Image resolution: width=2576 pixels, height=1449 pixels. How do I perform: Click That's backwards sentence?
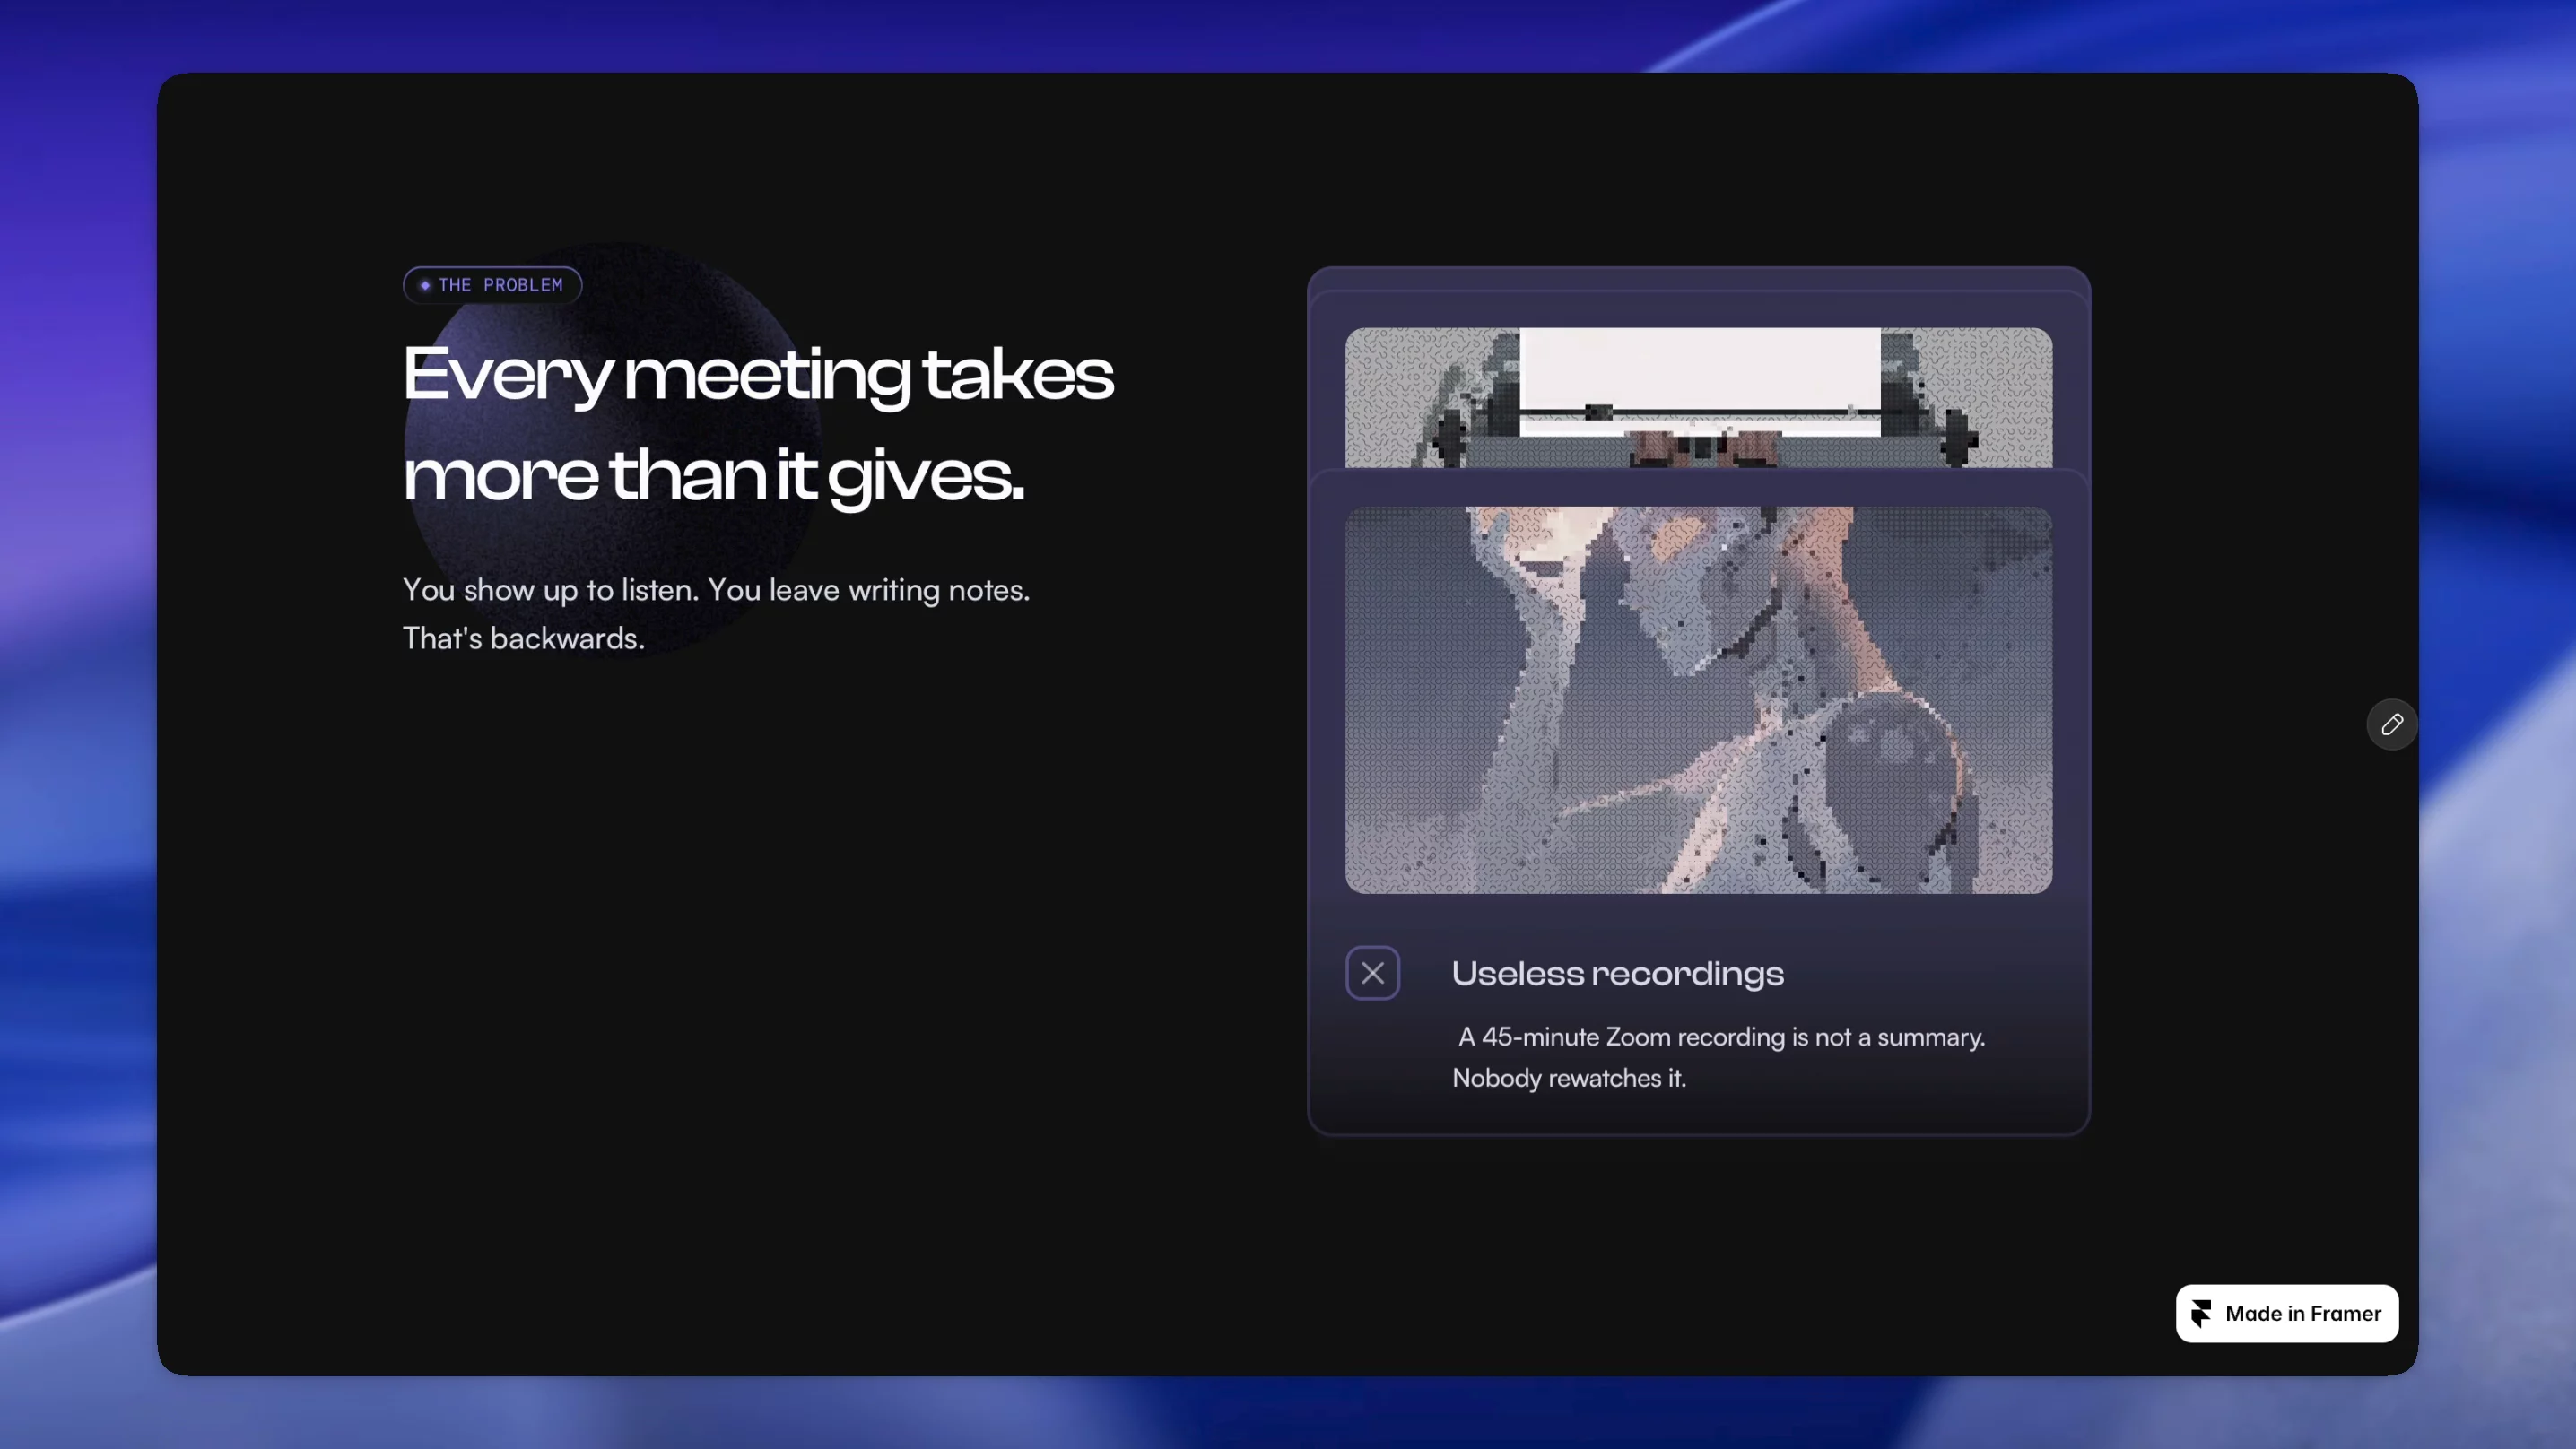[523, 638]
